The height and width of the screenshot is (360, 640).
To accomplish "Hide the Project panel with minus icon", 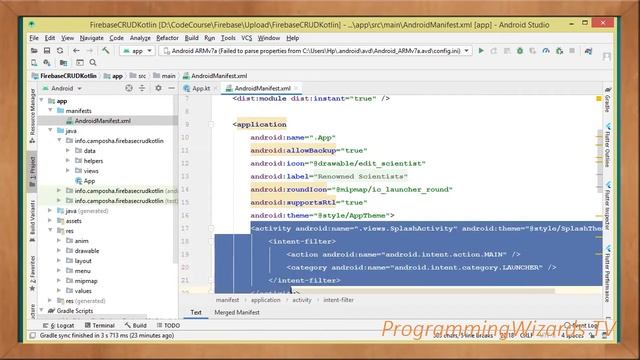I will (x=171, y=88).
